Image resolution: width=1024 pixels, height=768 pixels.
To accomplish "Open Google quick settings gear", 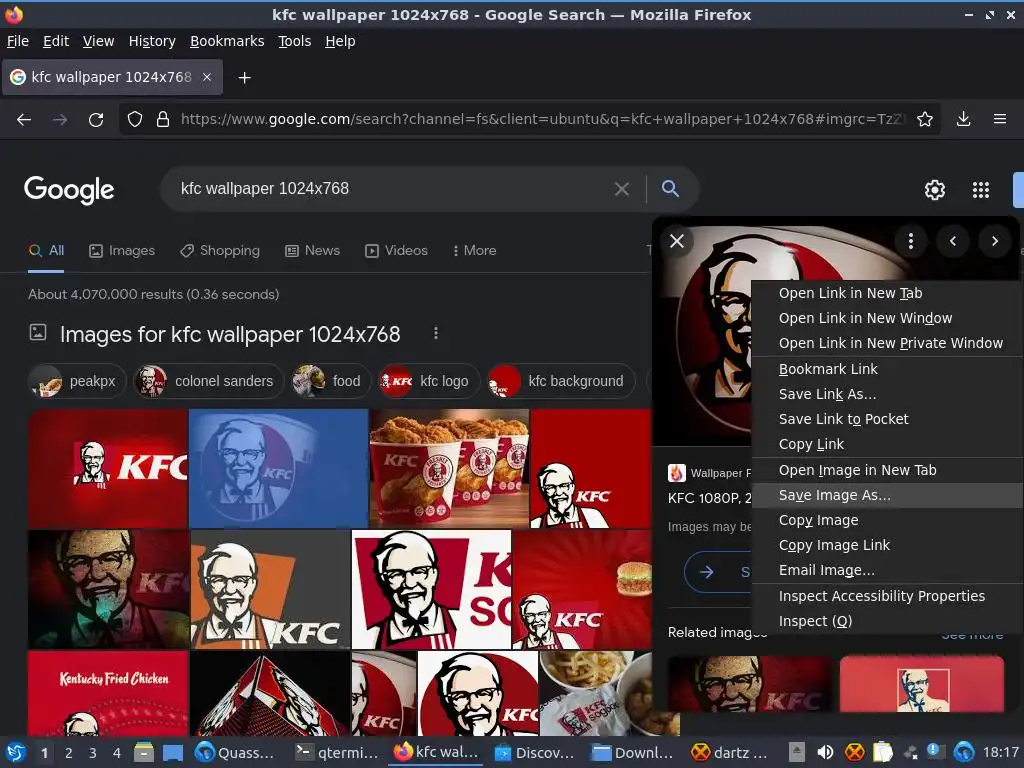I will pyautogui.click(x=935, y=189).
